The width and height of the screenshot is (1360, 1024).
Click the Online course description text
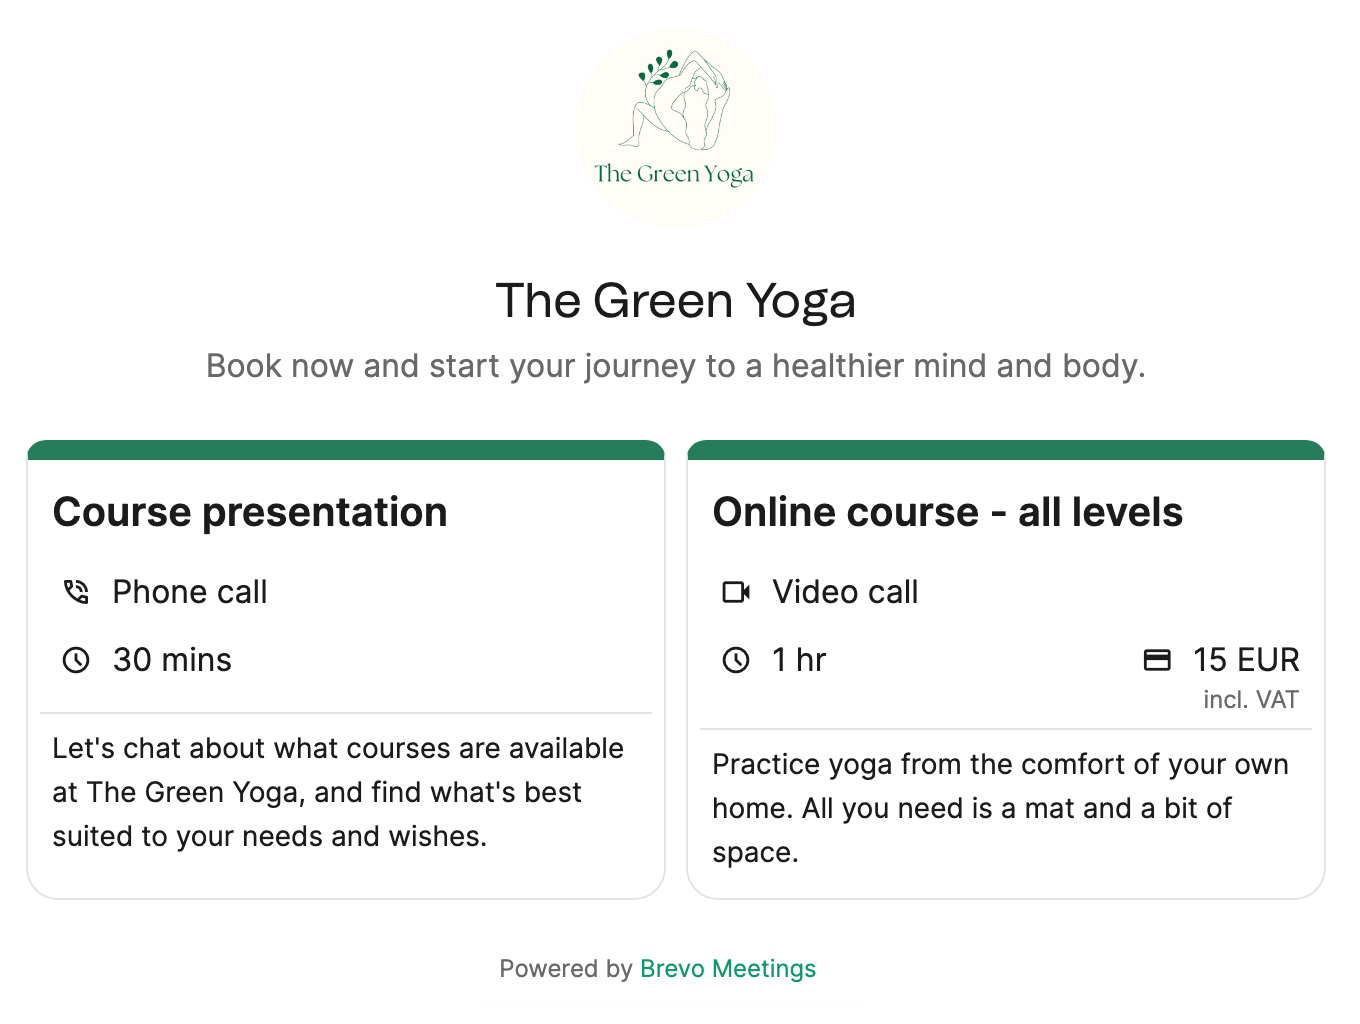(x=1000, y=808)
